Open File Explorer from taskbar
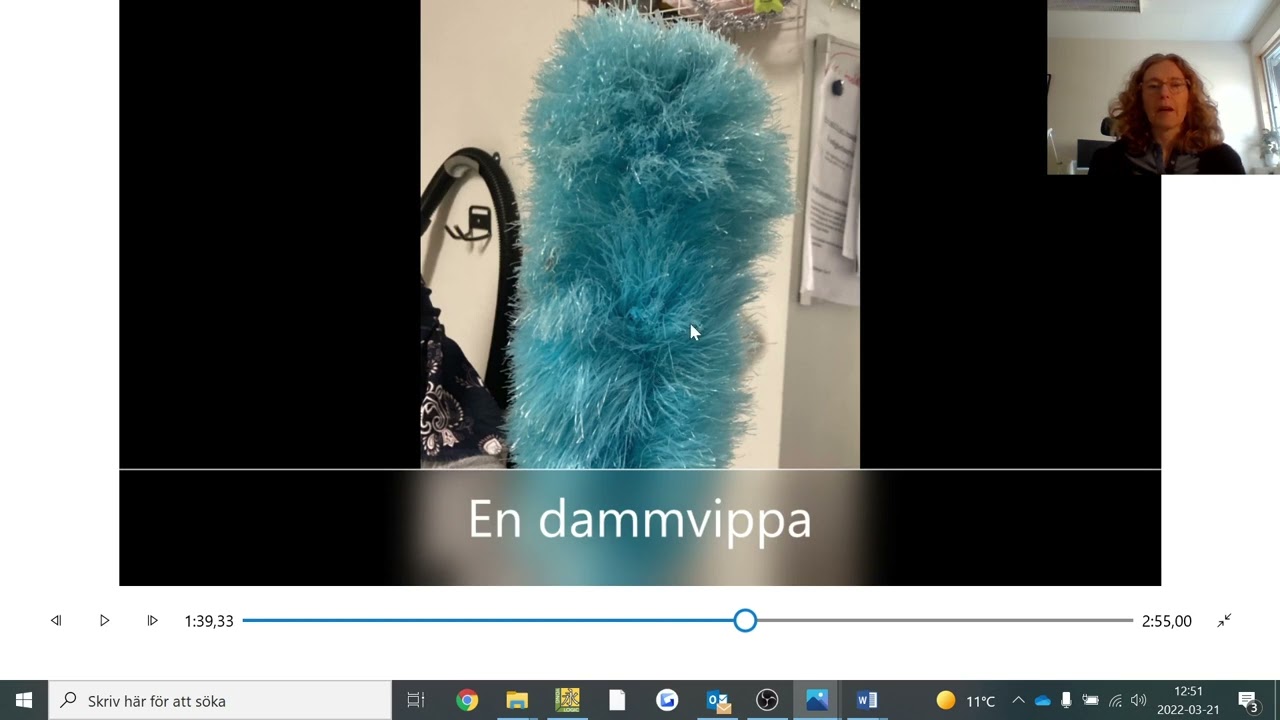The image size is (1280, 720). click(517, 701)
